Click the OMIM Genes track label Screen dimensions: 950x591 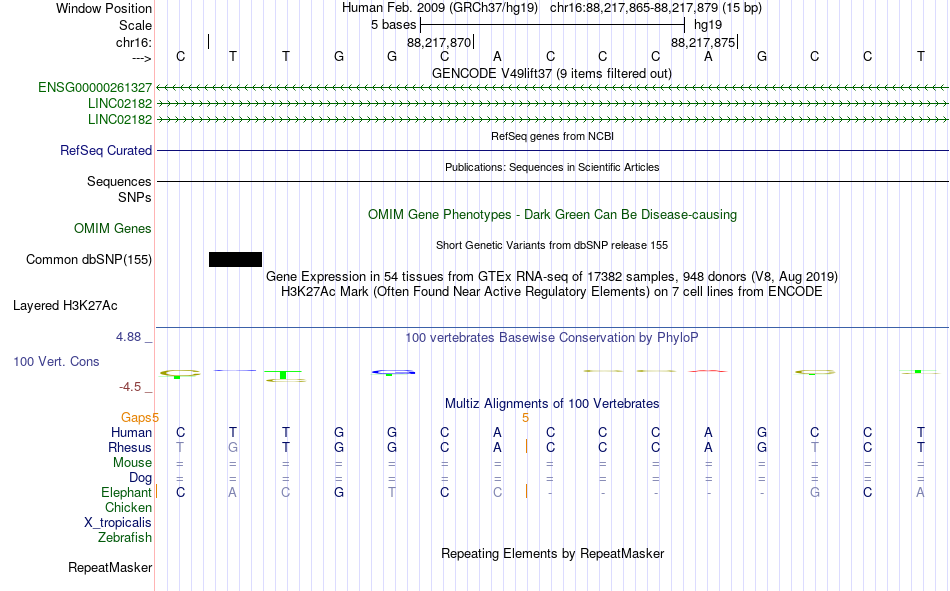(113, 229)
